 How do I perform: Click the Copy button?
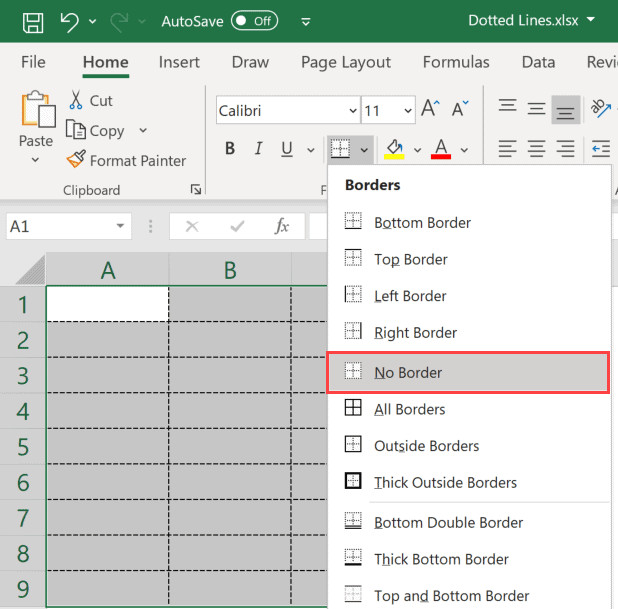[96, 131]
